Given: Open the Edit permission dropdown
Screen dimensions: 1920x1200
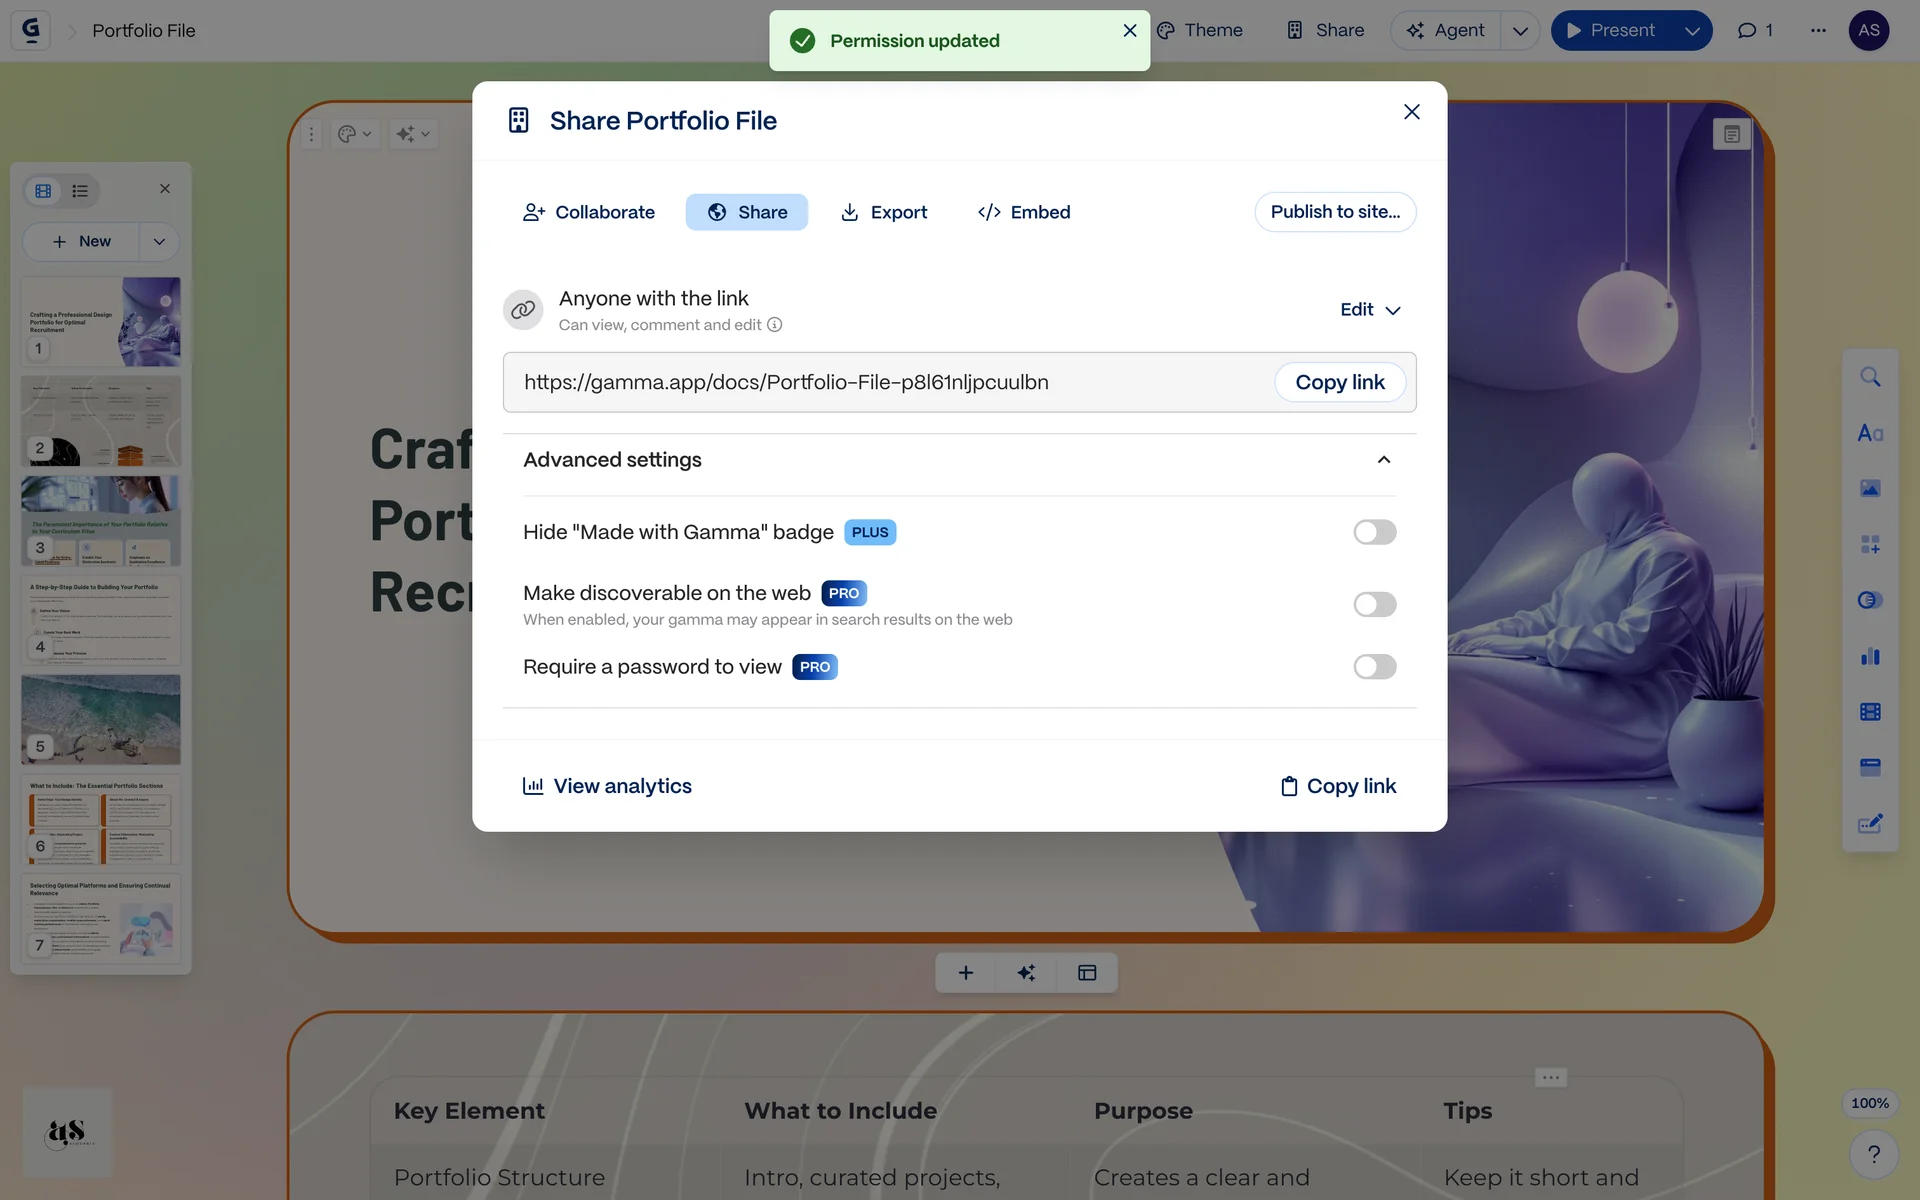Looking at the screenshot, I should coord(1370,310).
